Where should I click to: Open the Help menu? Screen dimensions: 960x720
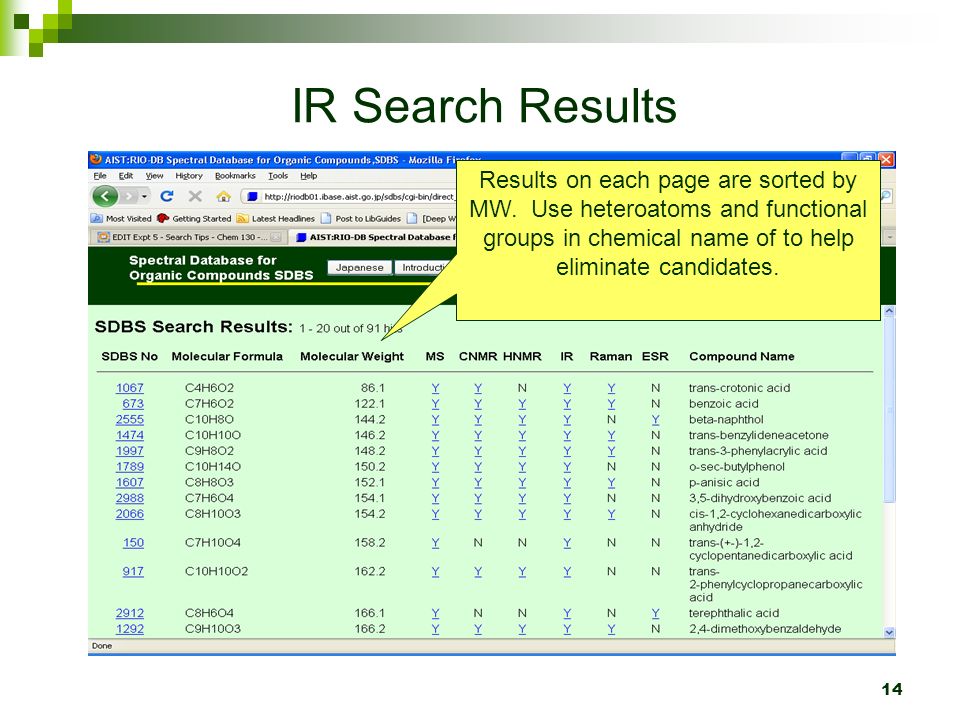click(x=309, y=176)
